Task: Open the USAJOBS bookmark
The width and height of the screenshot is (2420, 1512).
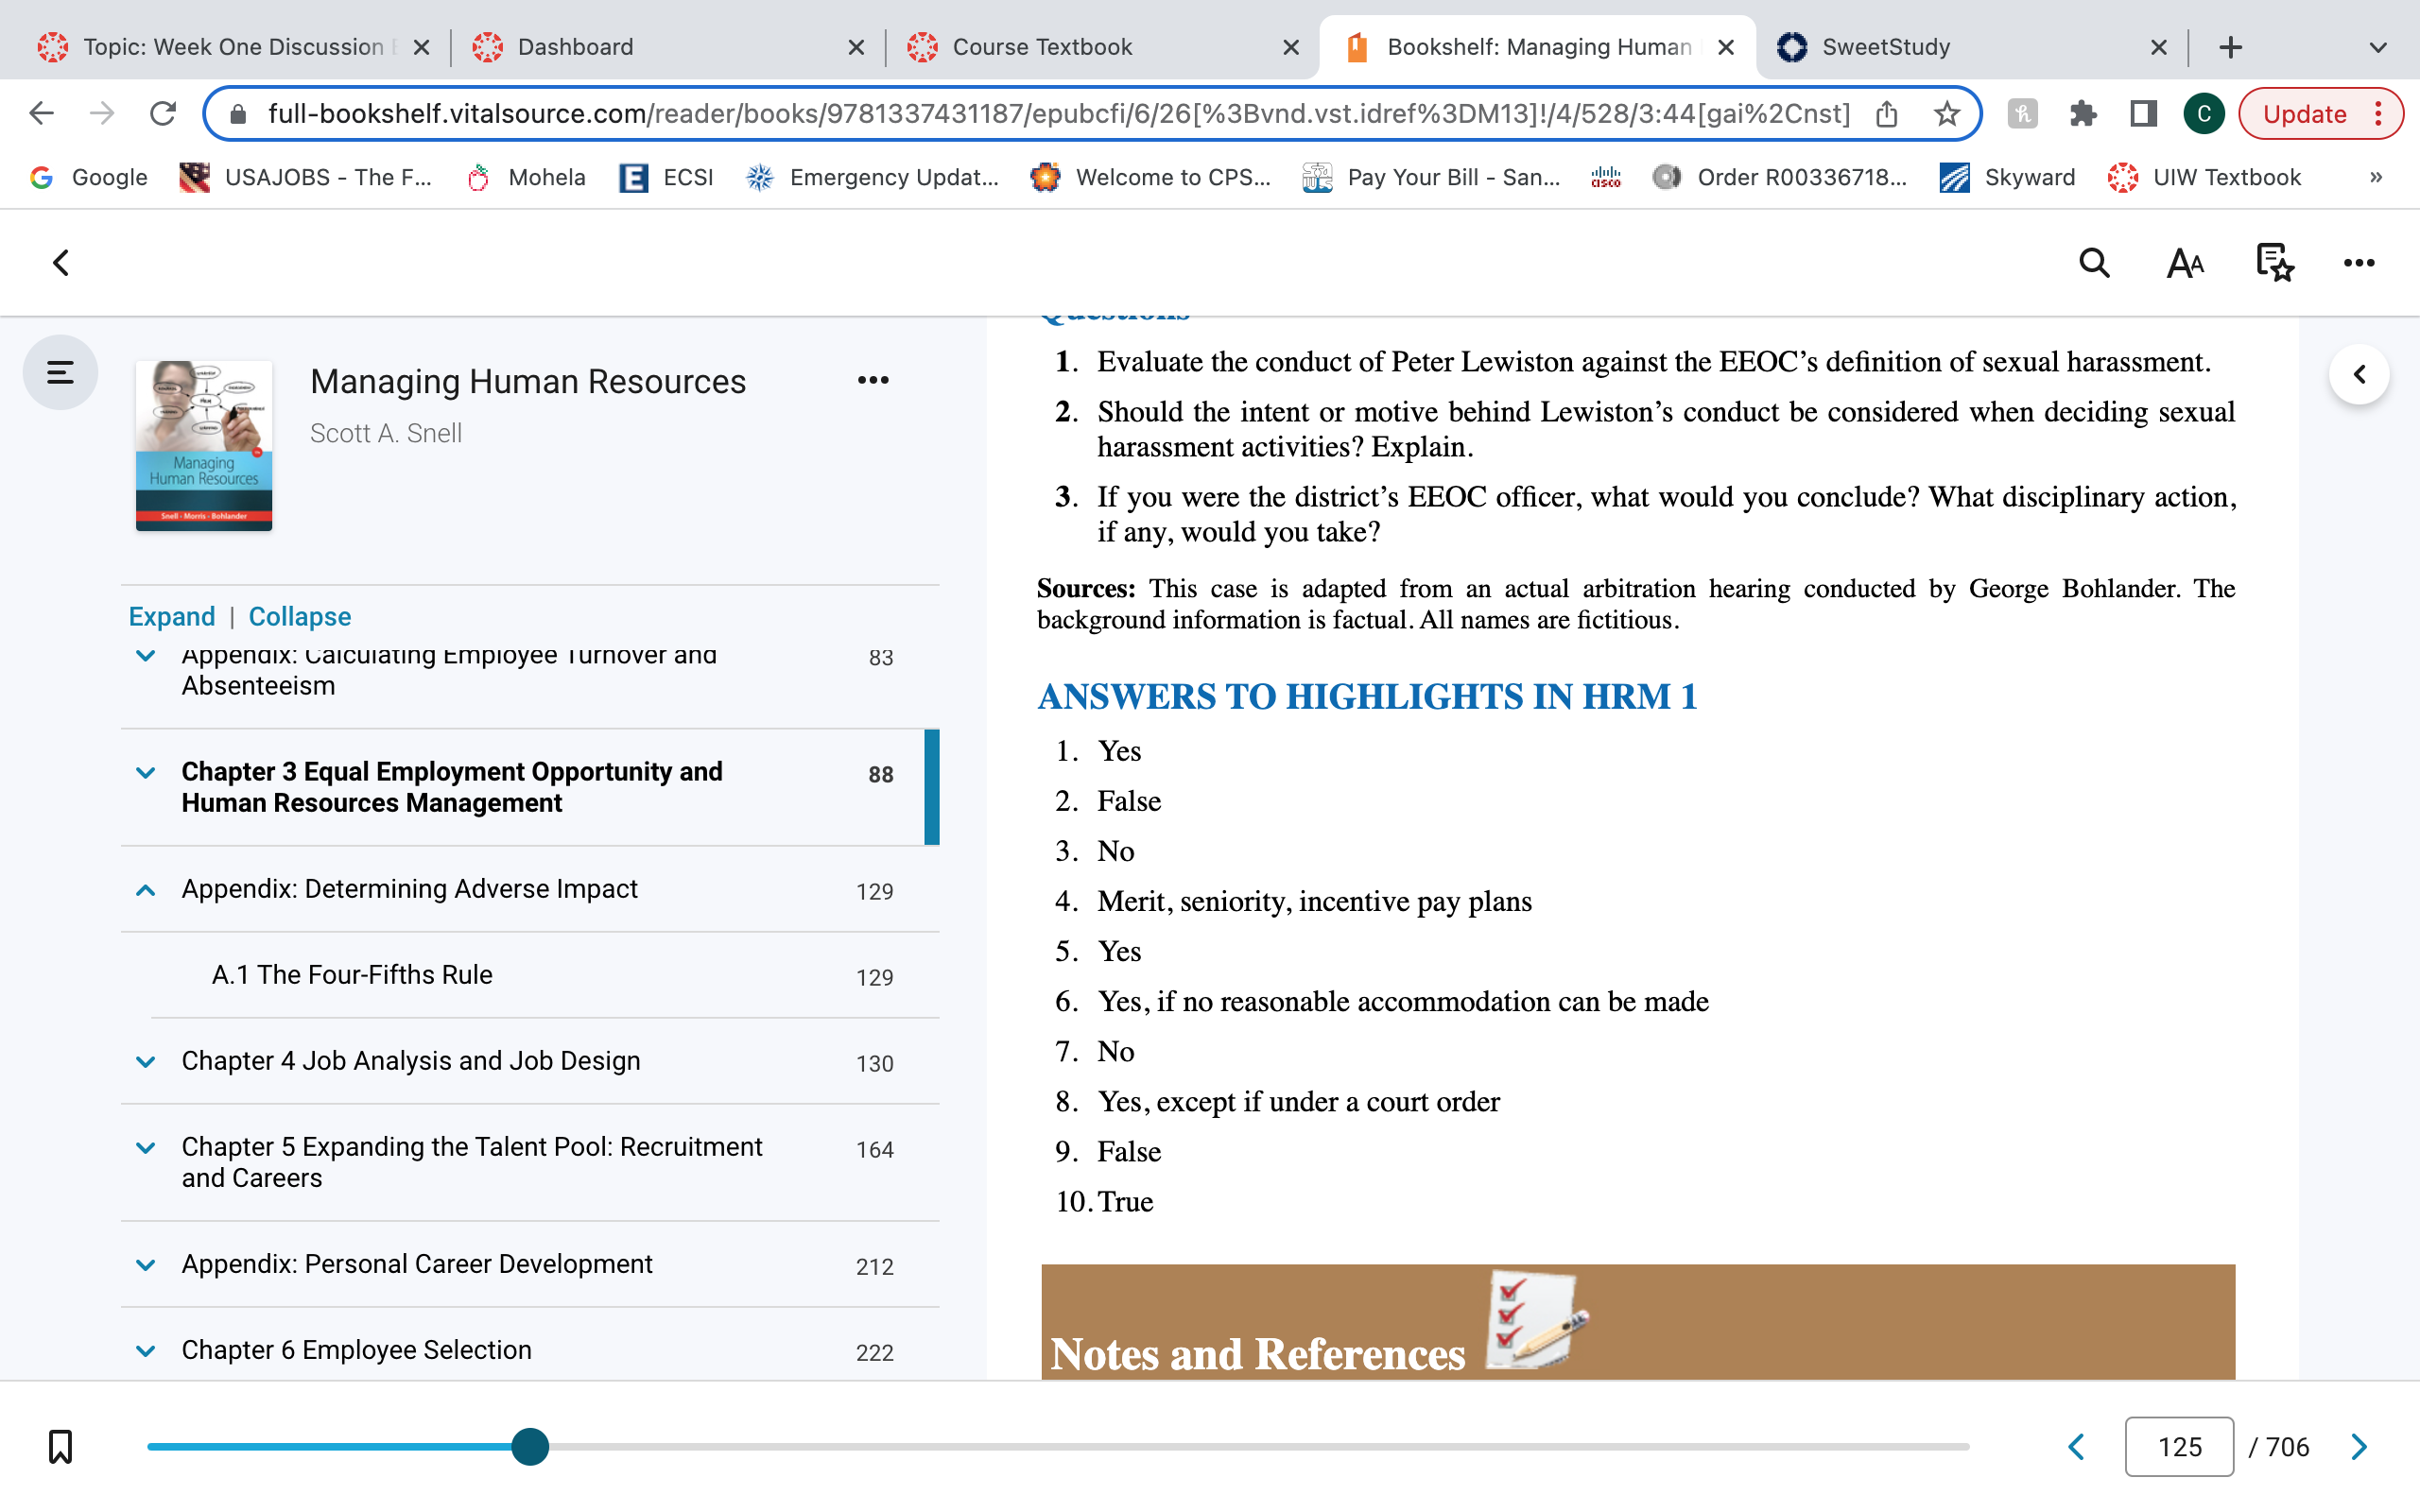Action: (305, 177)
